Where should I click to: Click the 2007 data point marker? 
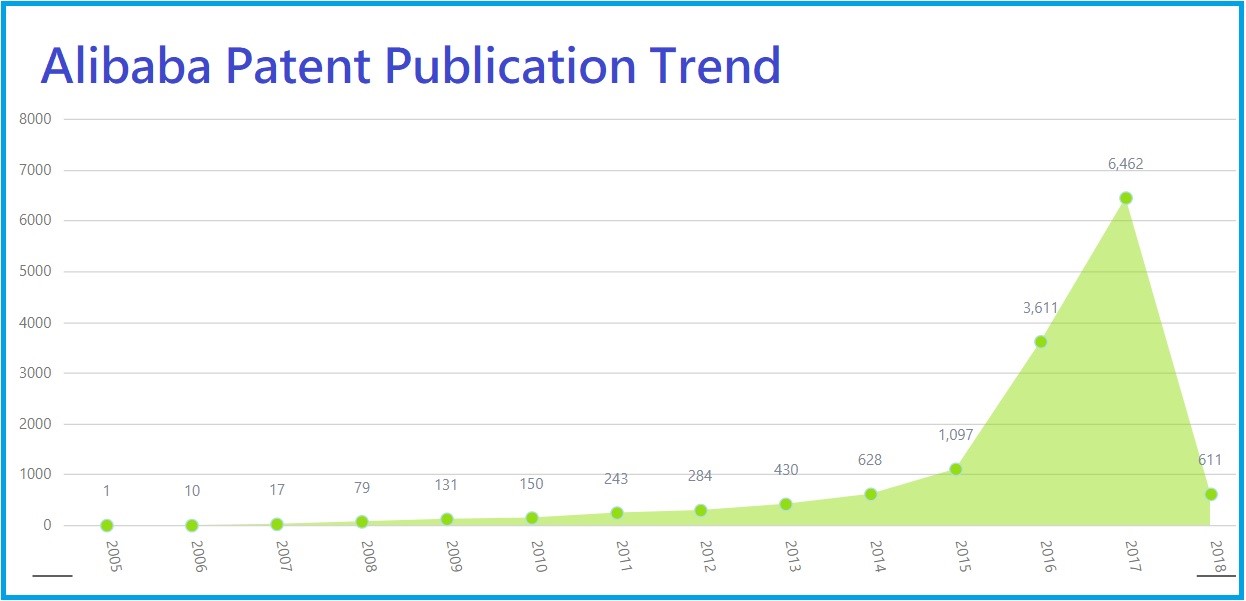click(x=277, y=525)
